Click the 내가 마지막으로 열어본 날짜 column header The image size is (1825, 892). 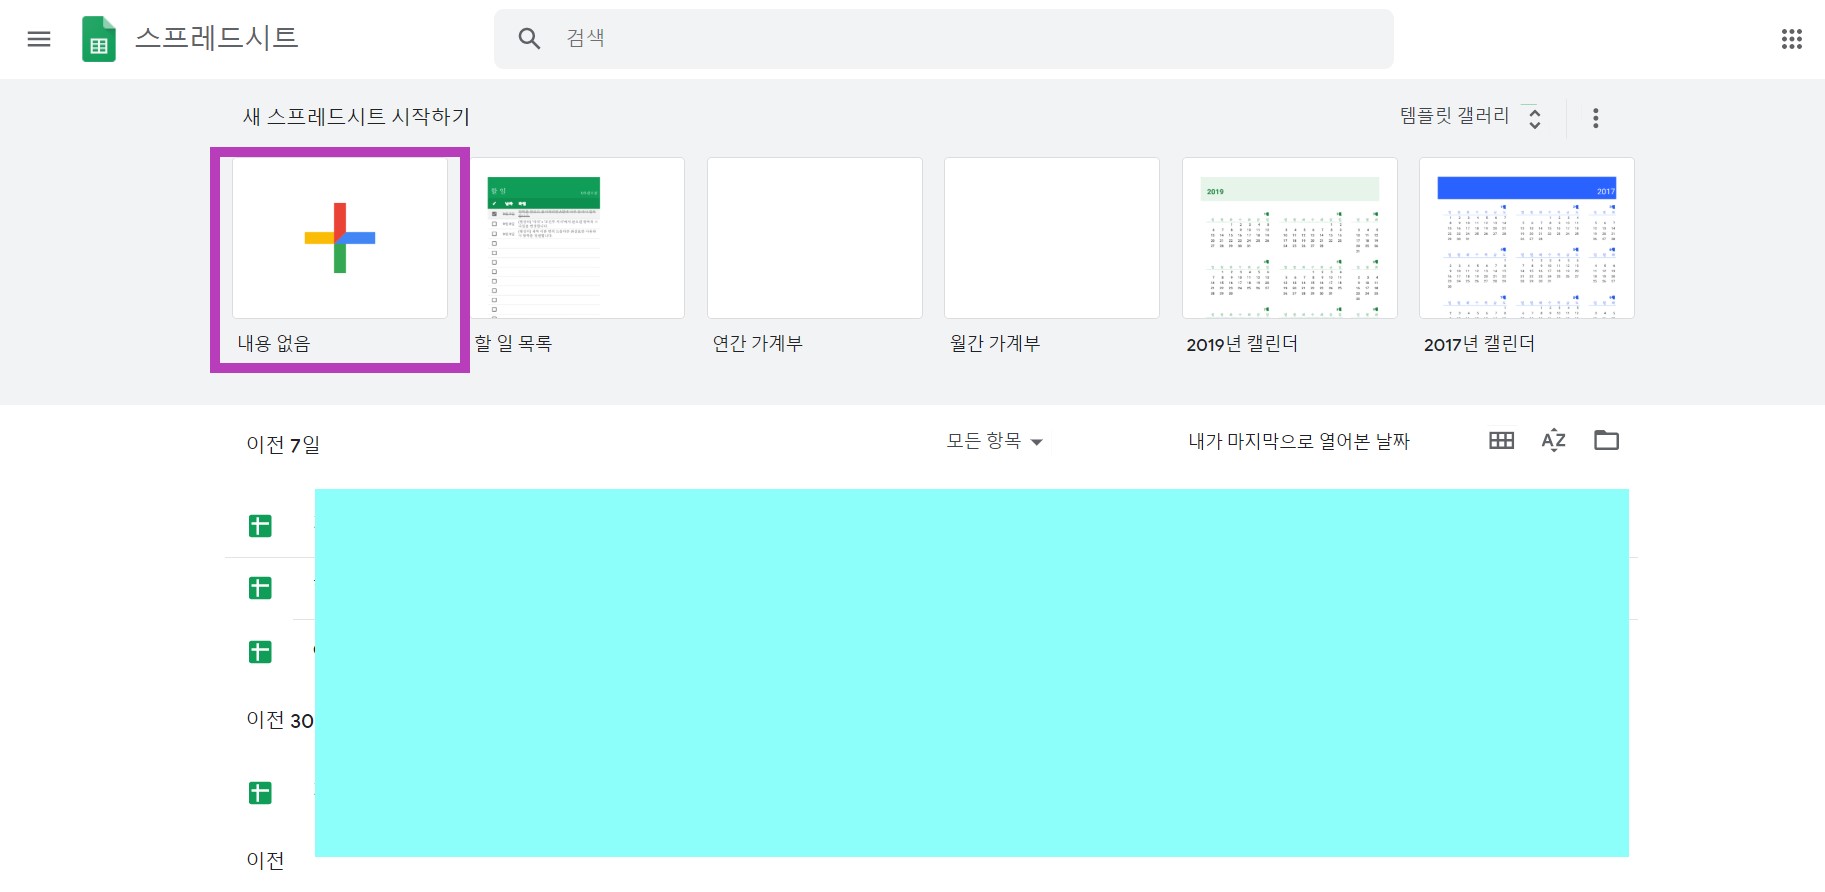pos(1298,441)
